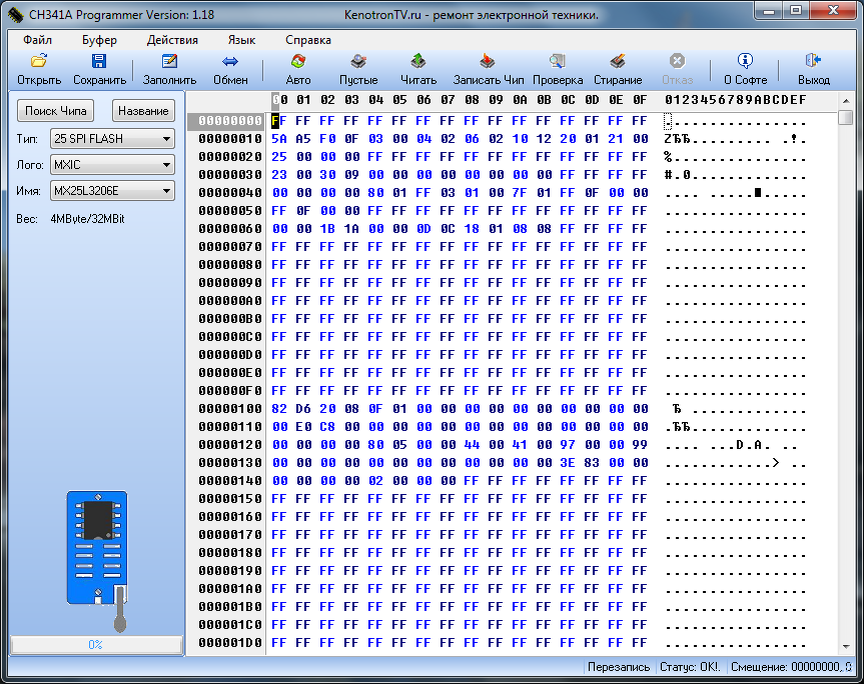This screenshot has height=684, width=864.
Task: Select byte 3E in row 00000130
Action: (568, 463)
